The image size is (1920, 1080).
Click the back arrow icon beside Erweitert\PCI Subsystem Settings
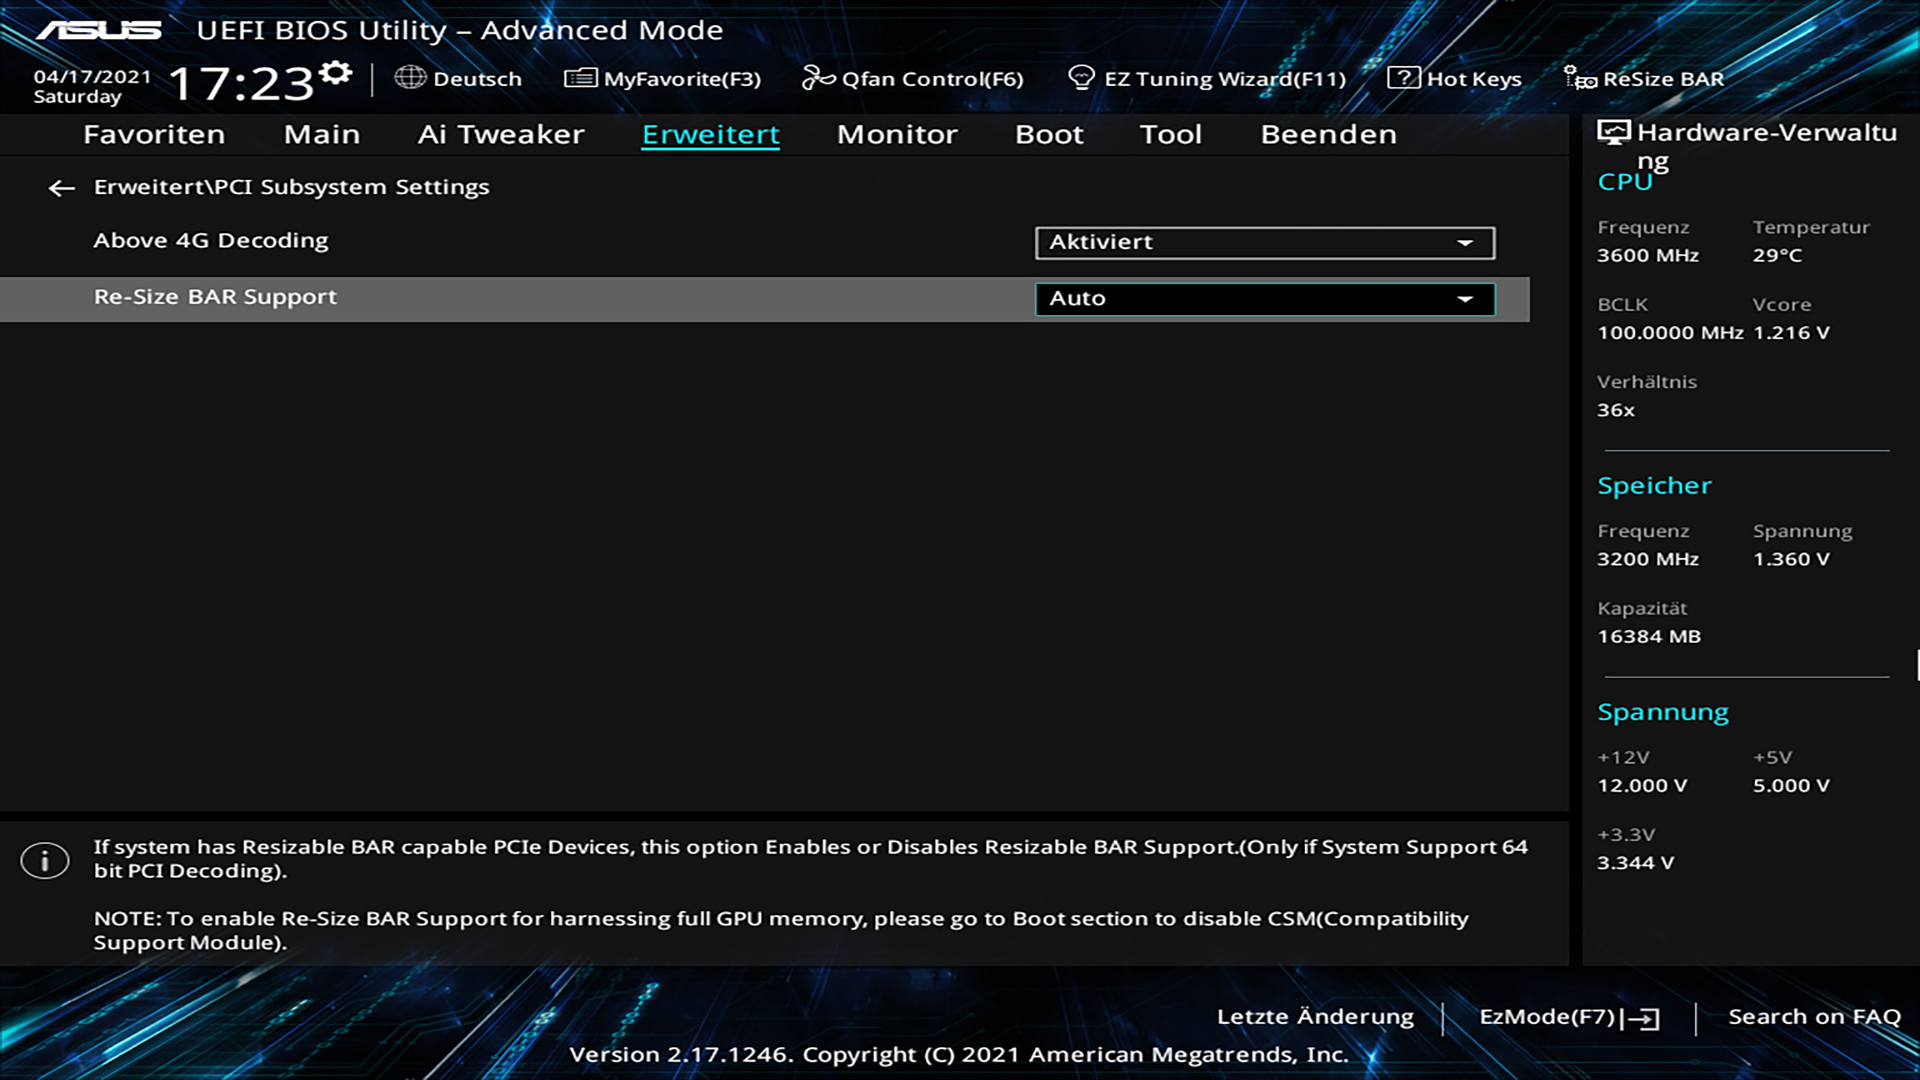click(x=61, y=188)
